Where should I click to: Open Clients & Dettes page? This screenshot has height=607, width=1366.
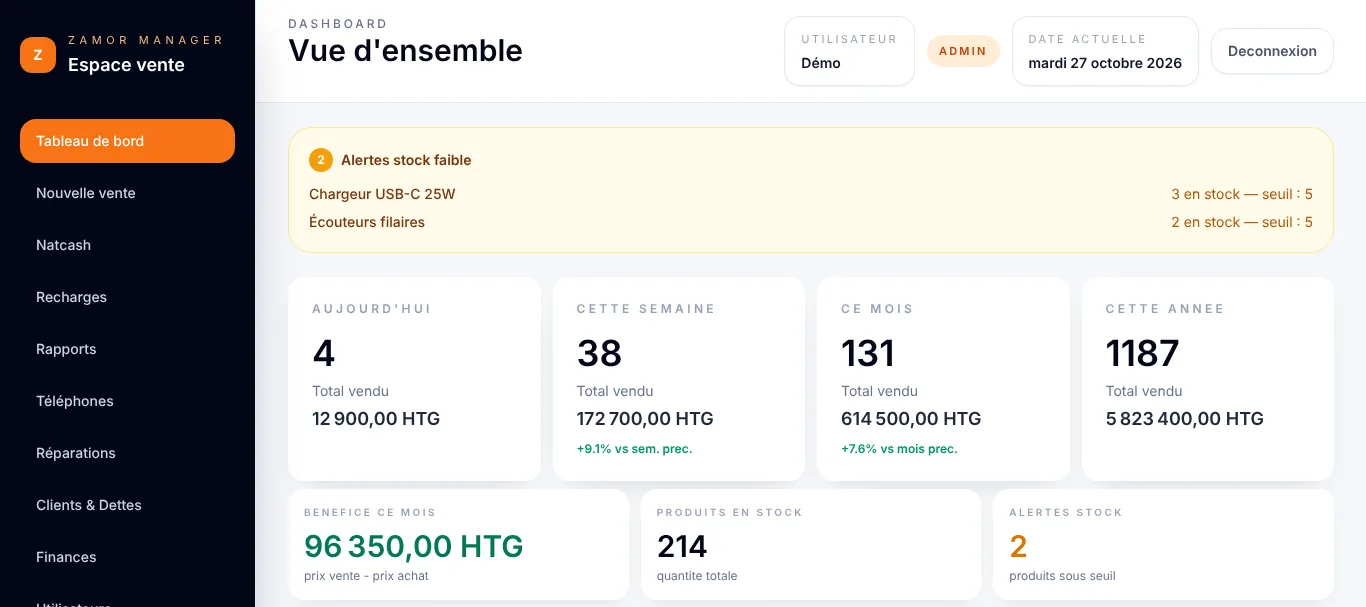pos(127,505)
